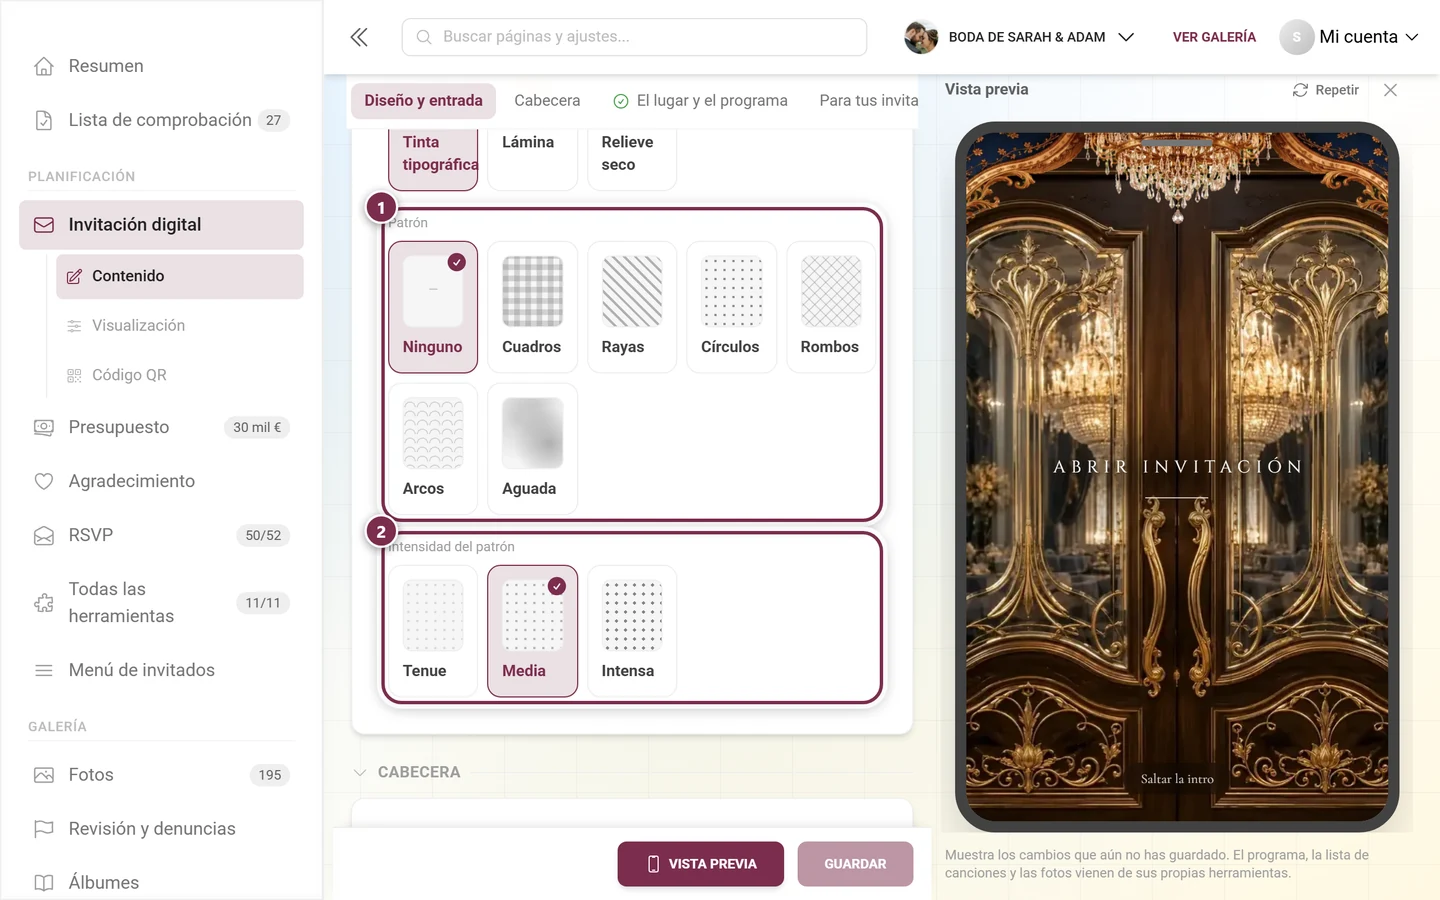Click the Buscar páginas y ajustes search field
The height and width of the screenshot is (900, 1440).
(x=634, y=37)
